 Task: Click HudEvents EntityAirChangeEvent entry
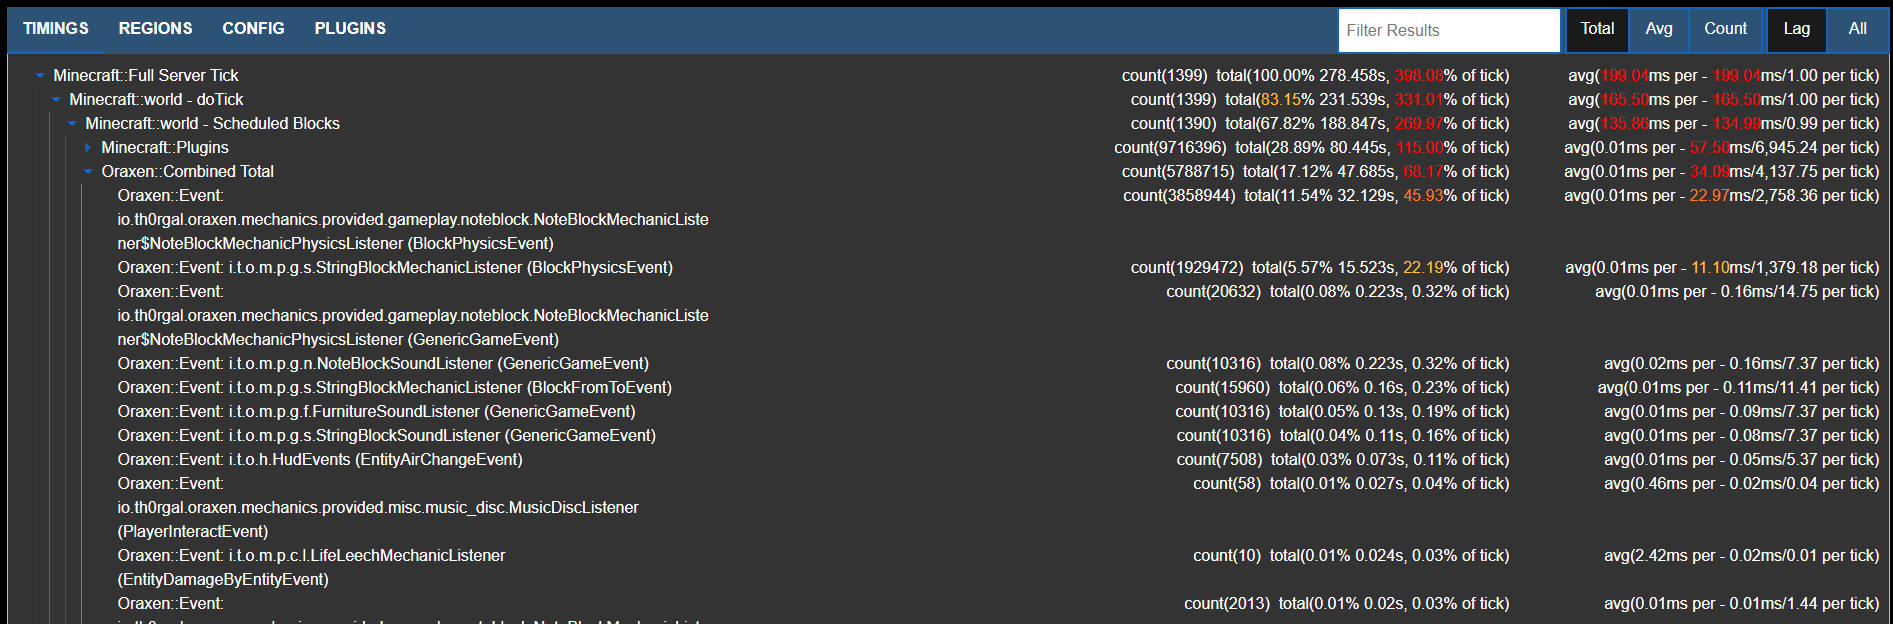pos(320,460)
